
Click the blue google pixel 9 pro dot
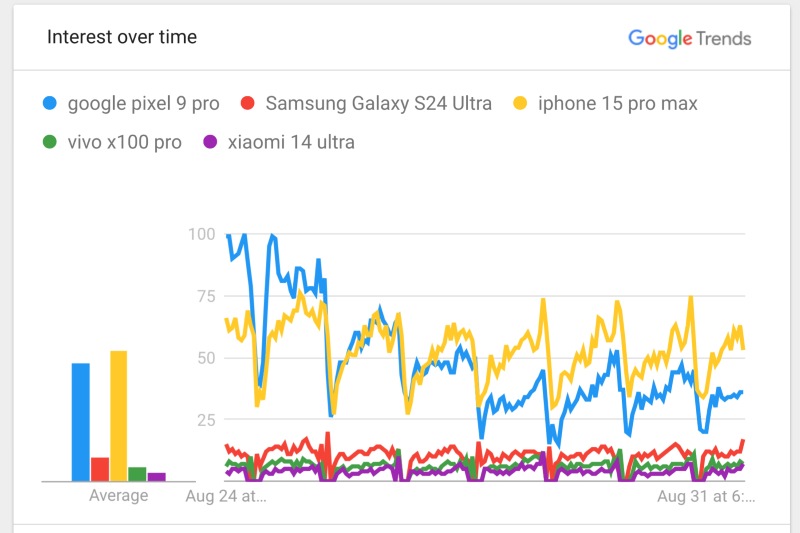pos(49,103)
